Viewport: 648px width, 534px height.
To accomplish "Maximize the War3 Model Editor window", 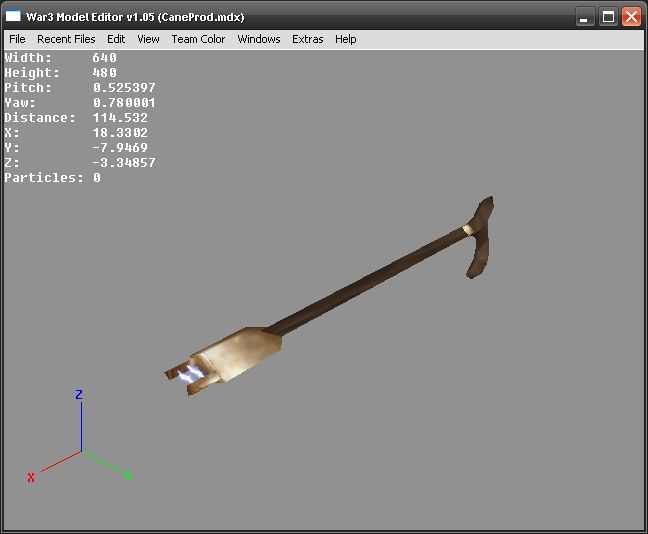I will click(608, 17).
